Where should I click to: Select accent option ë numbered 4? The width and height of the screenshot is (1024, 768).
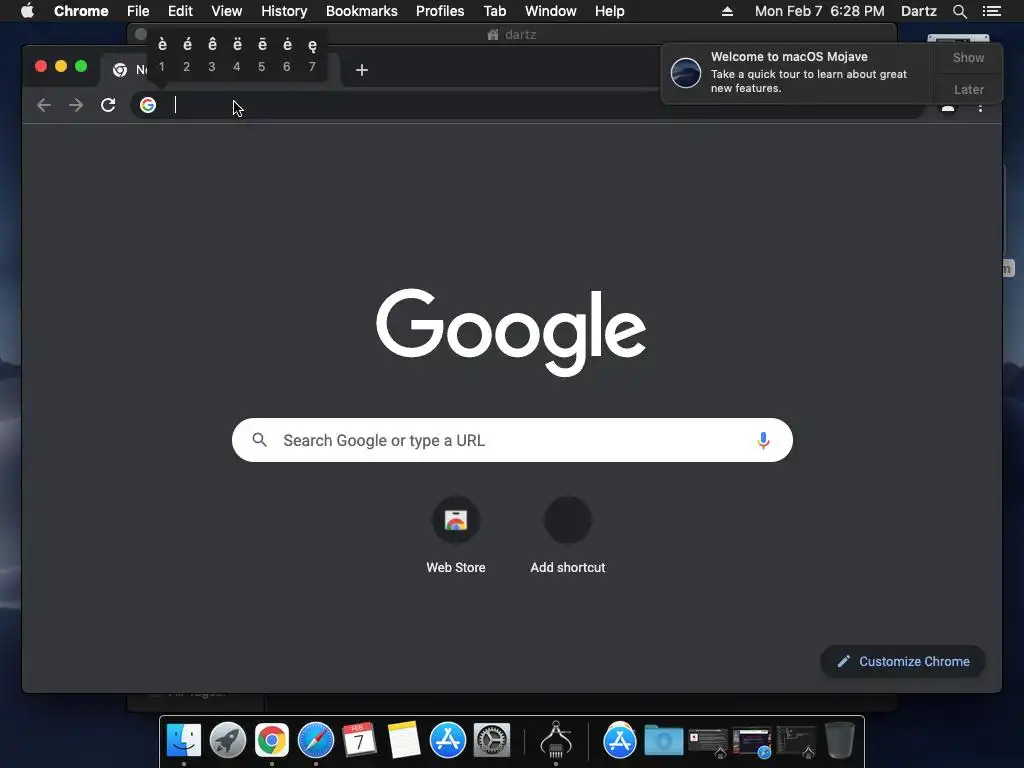pyautogui.click(x=237, y=54)
